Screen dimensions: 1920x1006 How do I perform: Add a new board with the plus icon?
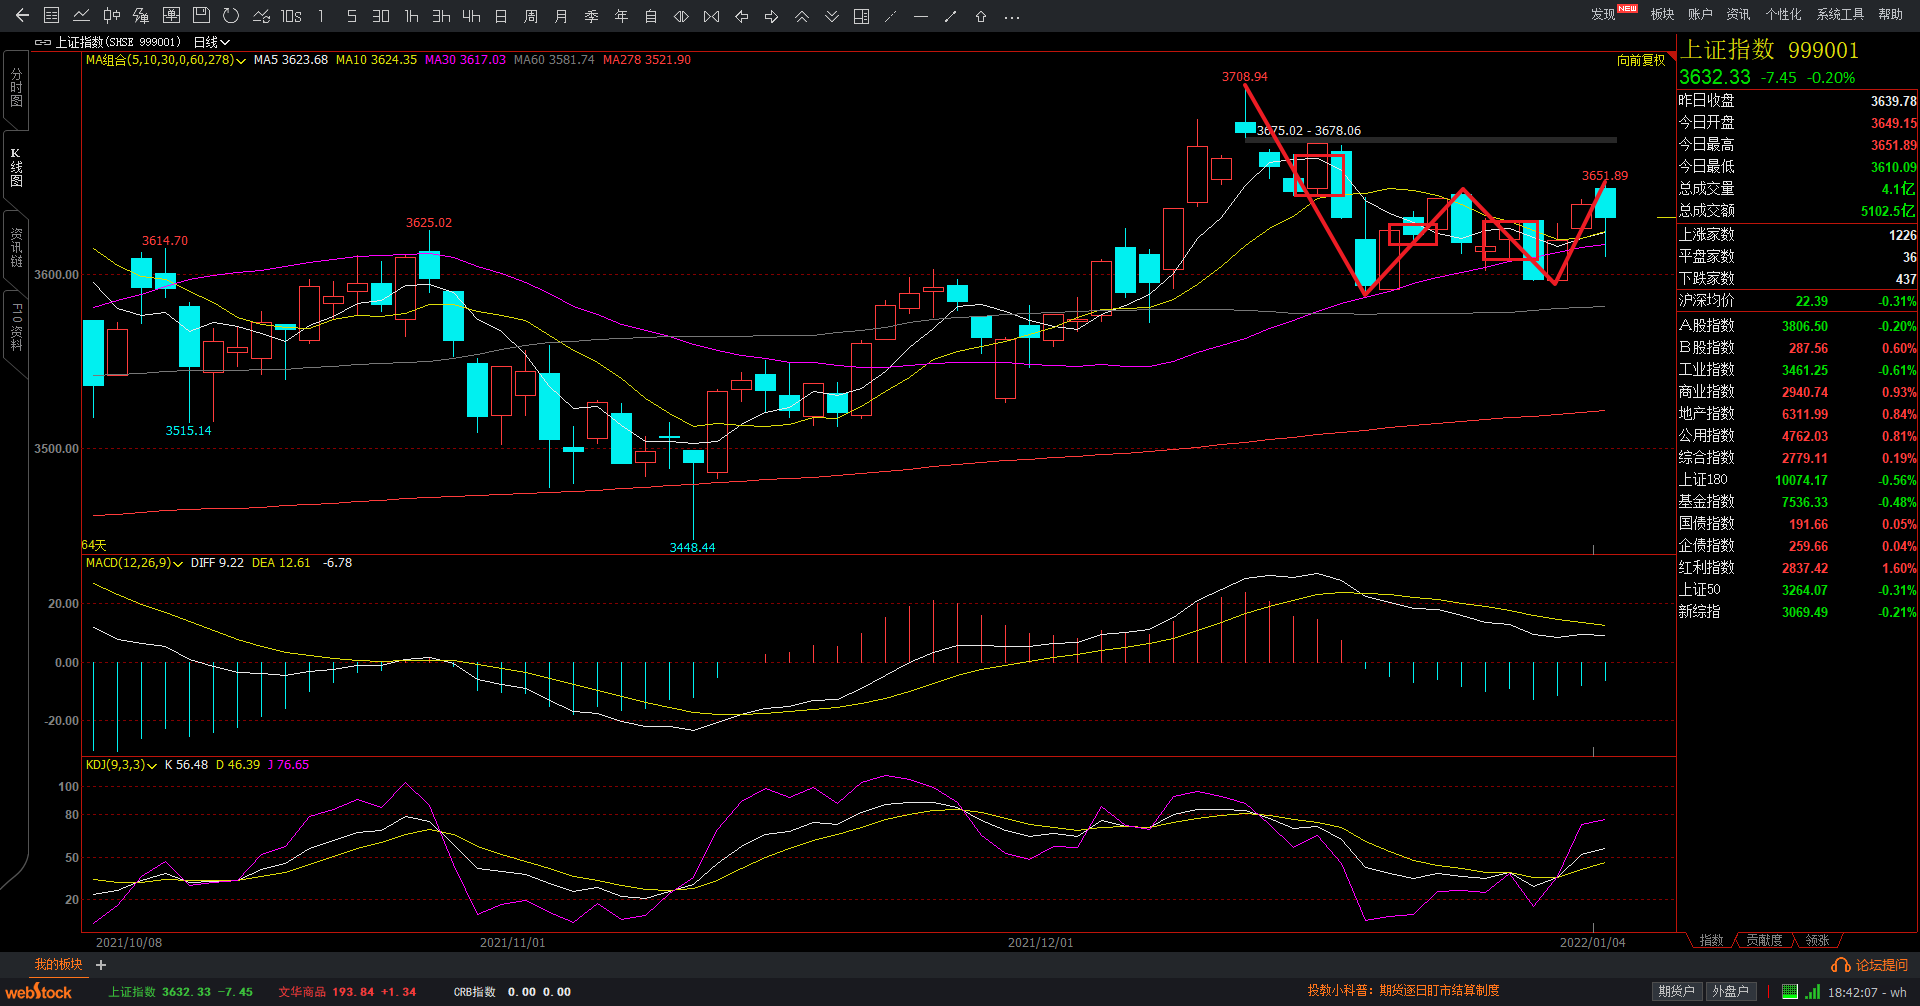101,965
